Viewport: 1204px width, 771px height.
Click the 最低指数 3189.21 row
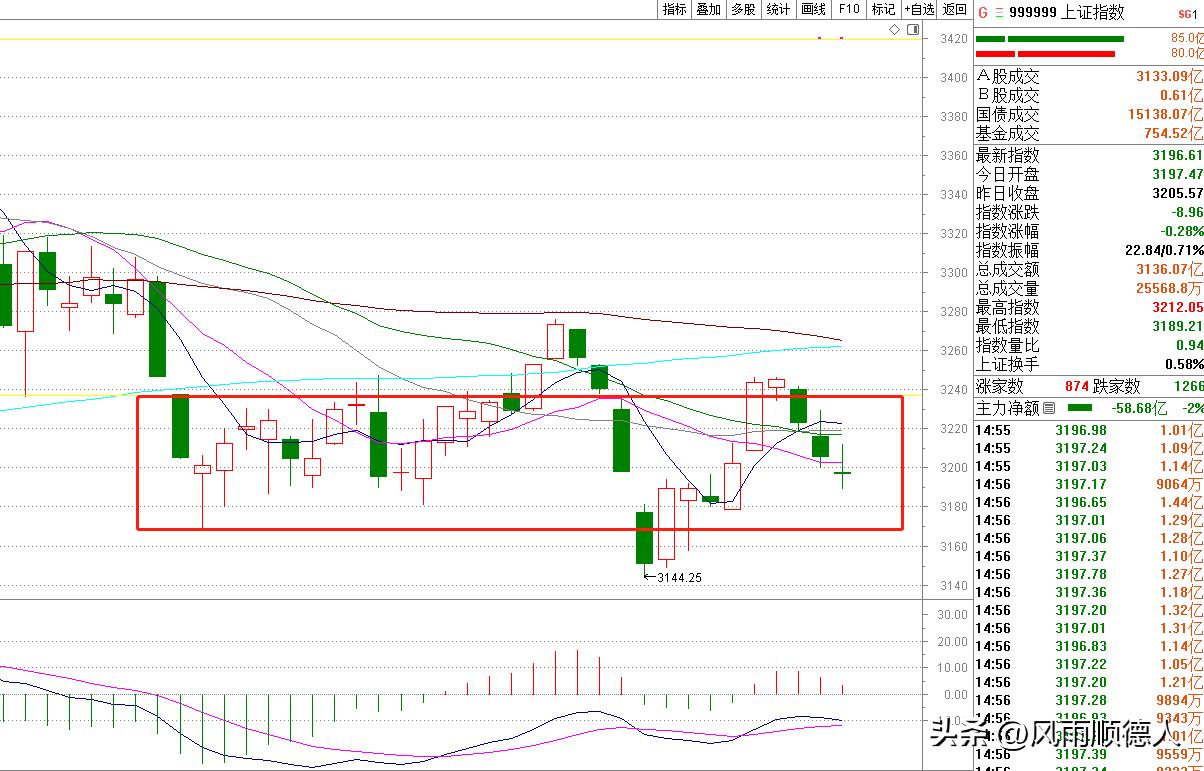[x=1088, y=326]
